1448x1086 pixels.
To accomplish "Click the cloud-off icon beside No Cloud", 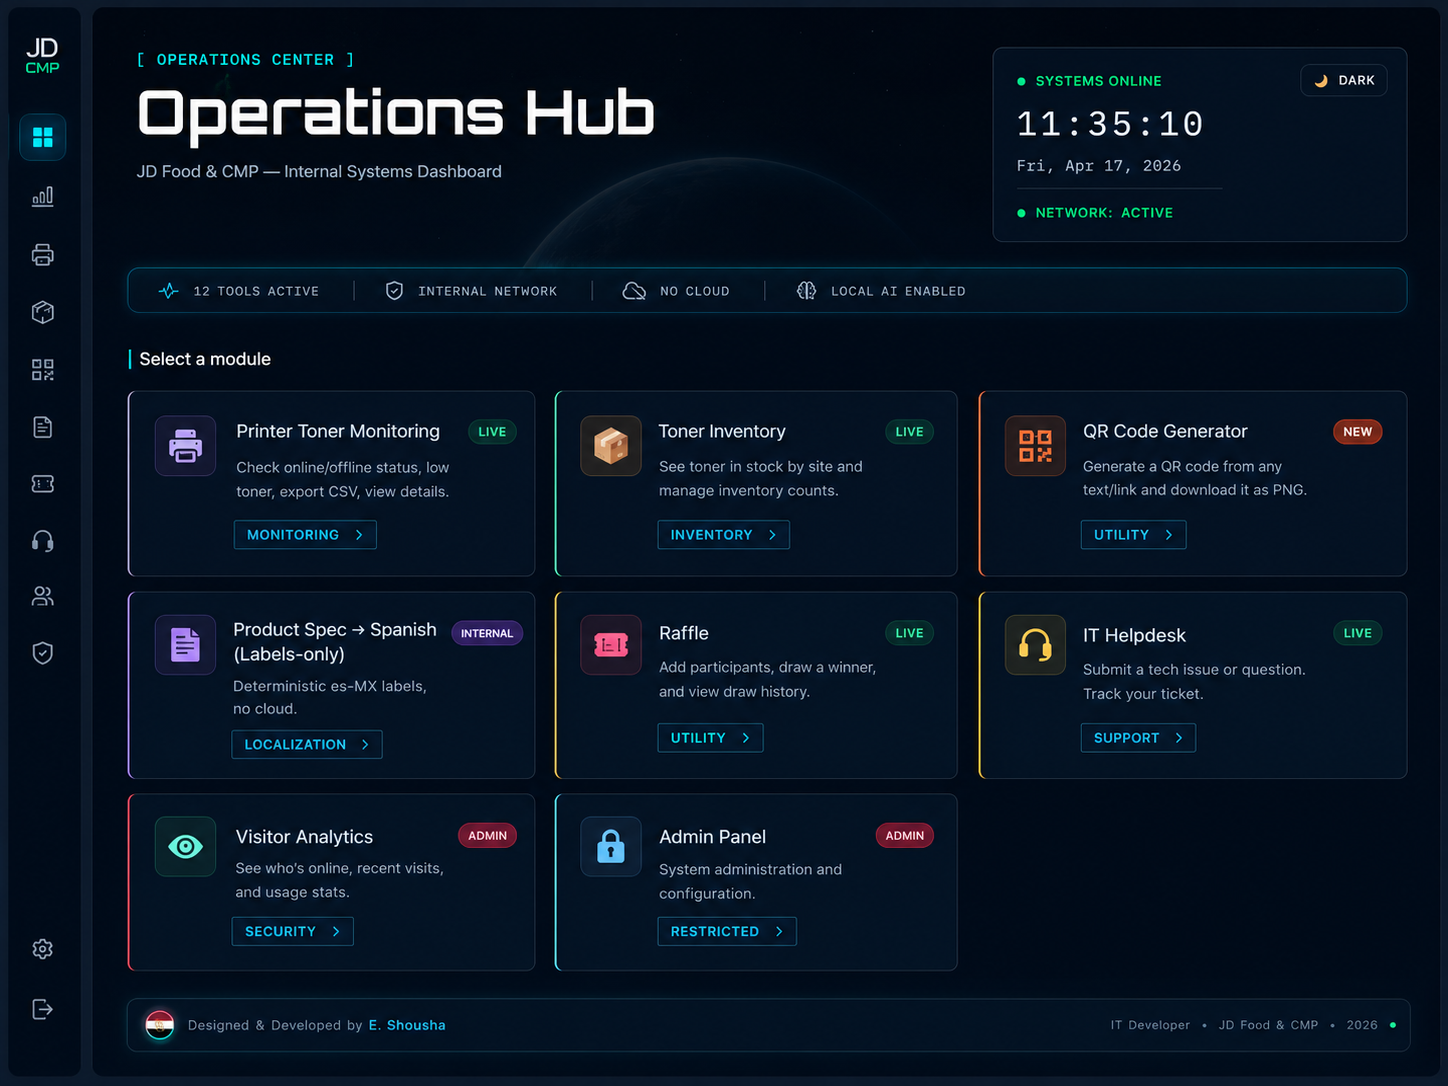I will click(634, 291).
